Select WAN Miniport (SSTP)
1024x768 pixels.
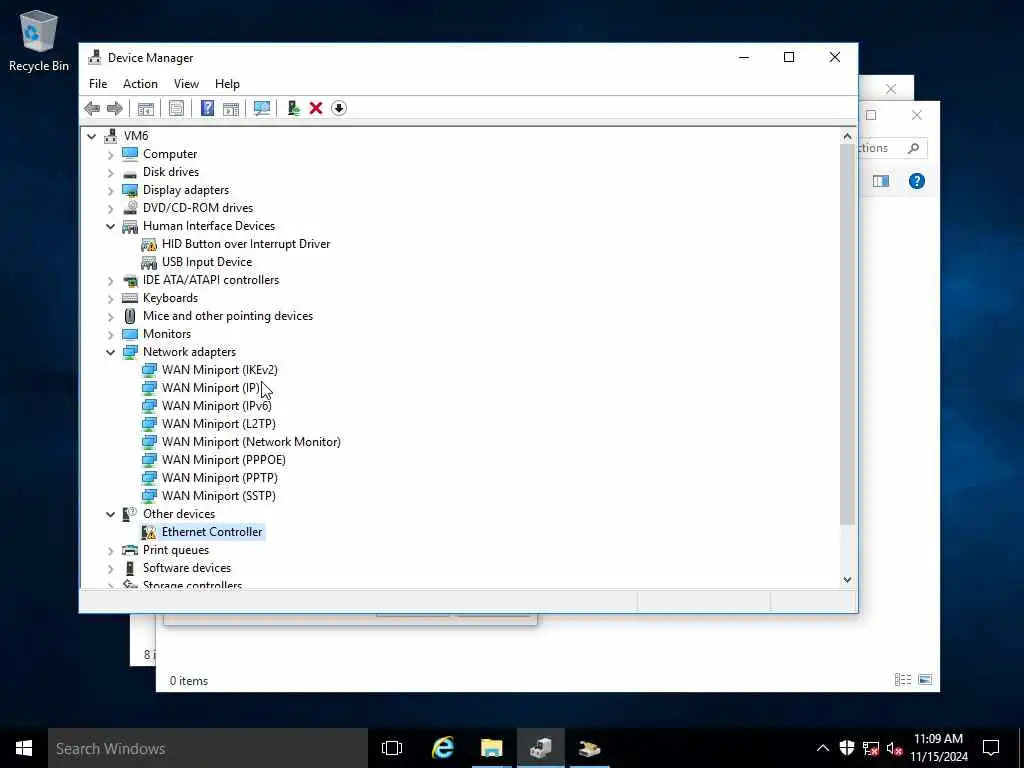(x=218, y=496)
